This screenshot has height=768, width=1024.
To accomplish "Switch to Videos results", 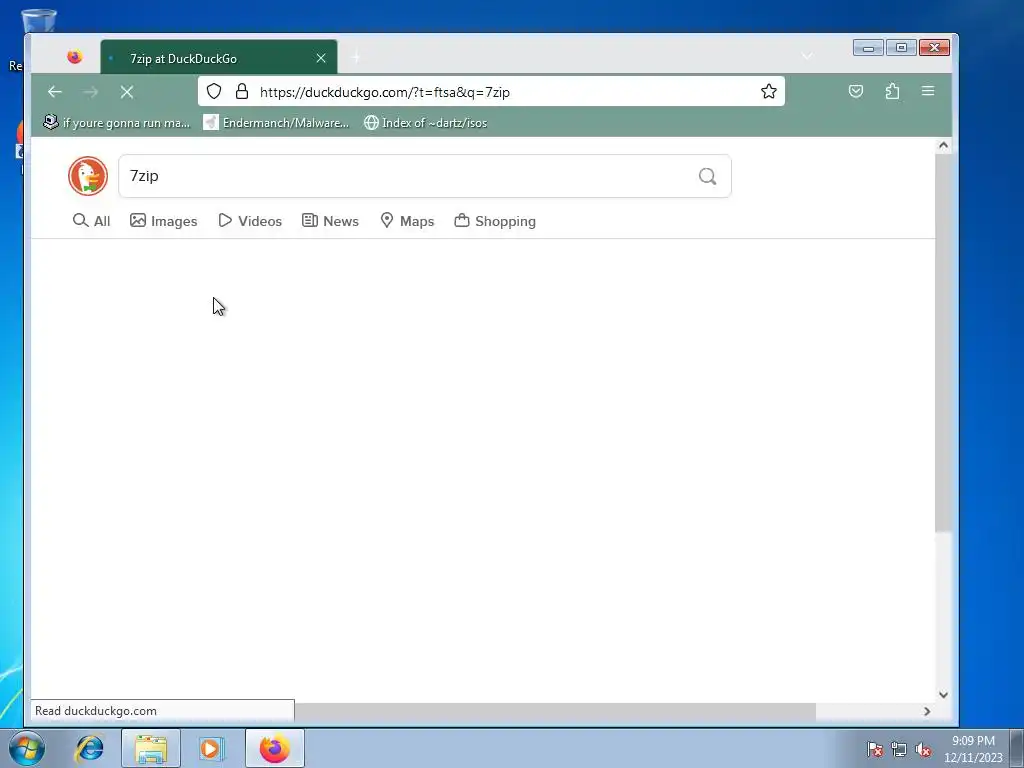I will (x=250, y=221).
